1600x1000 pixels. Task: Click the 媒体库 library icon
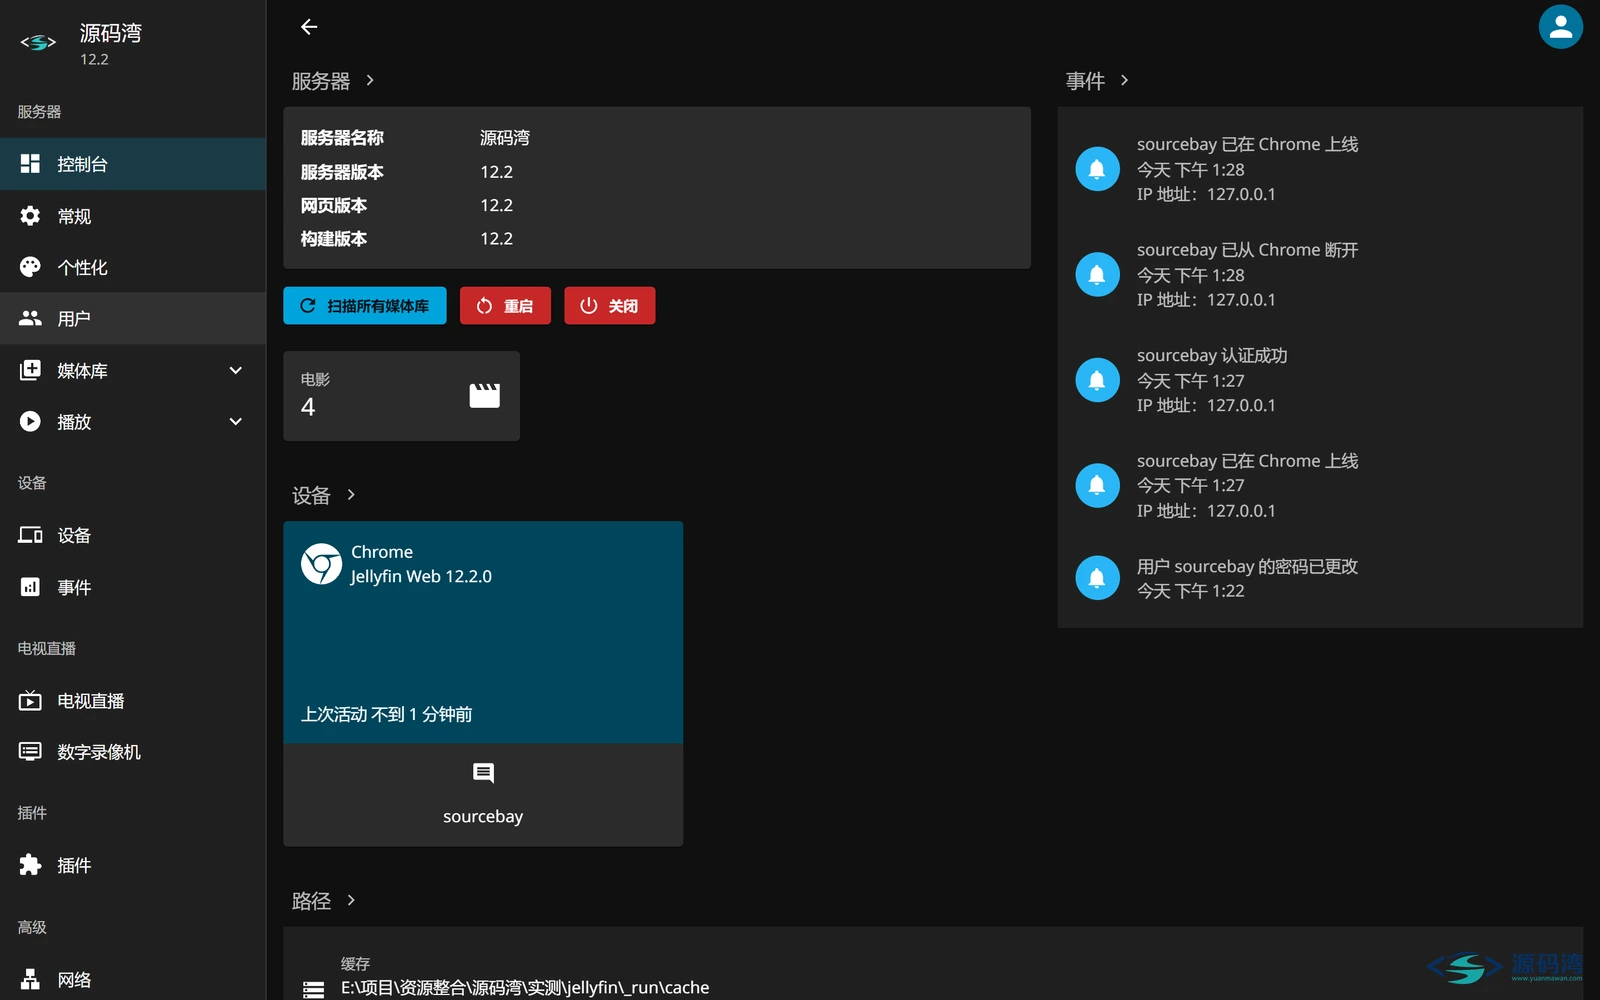point(31,370)
